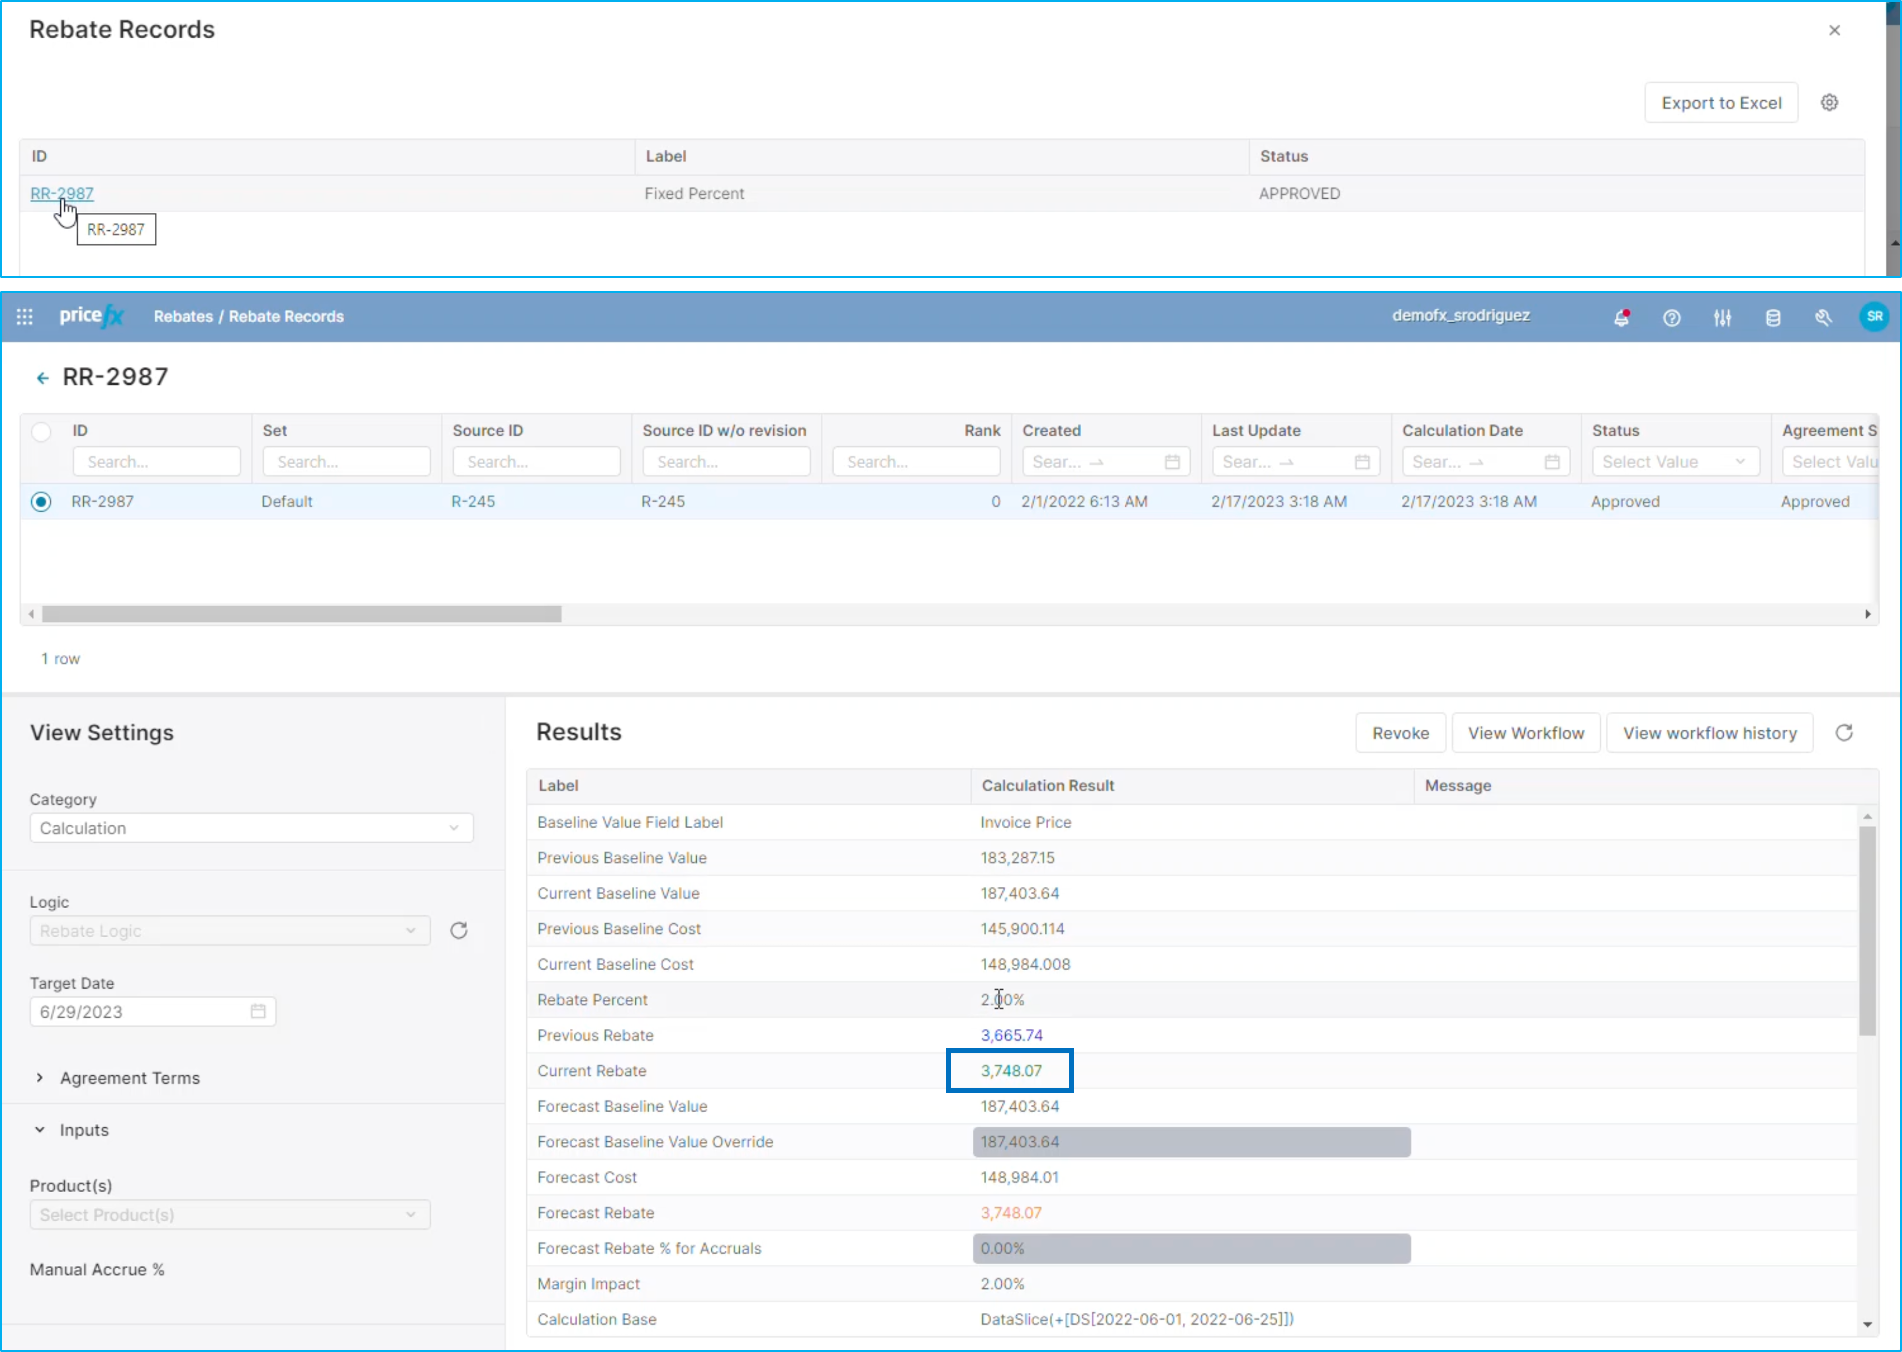This screenshot has width=1902, height=1352.
Task: Click the Target Date input field
Action: pos(142,1012)
